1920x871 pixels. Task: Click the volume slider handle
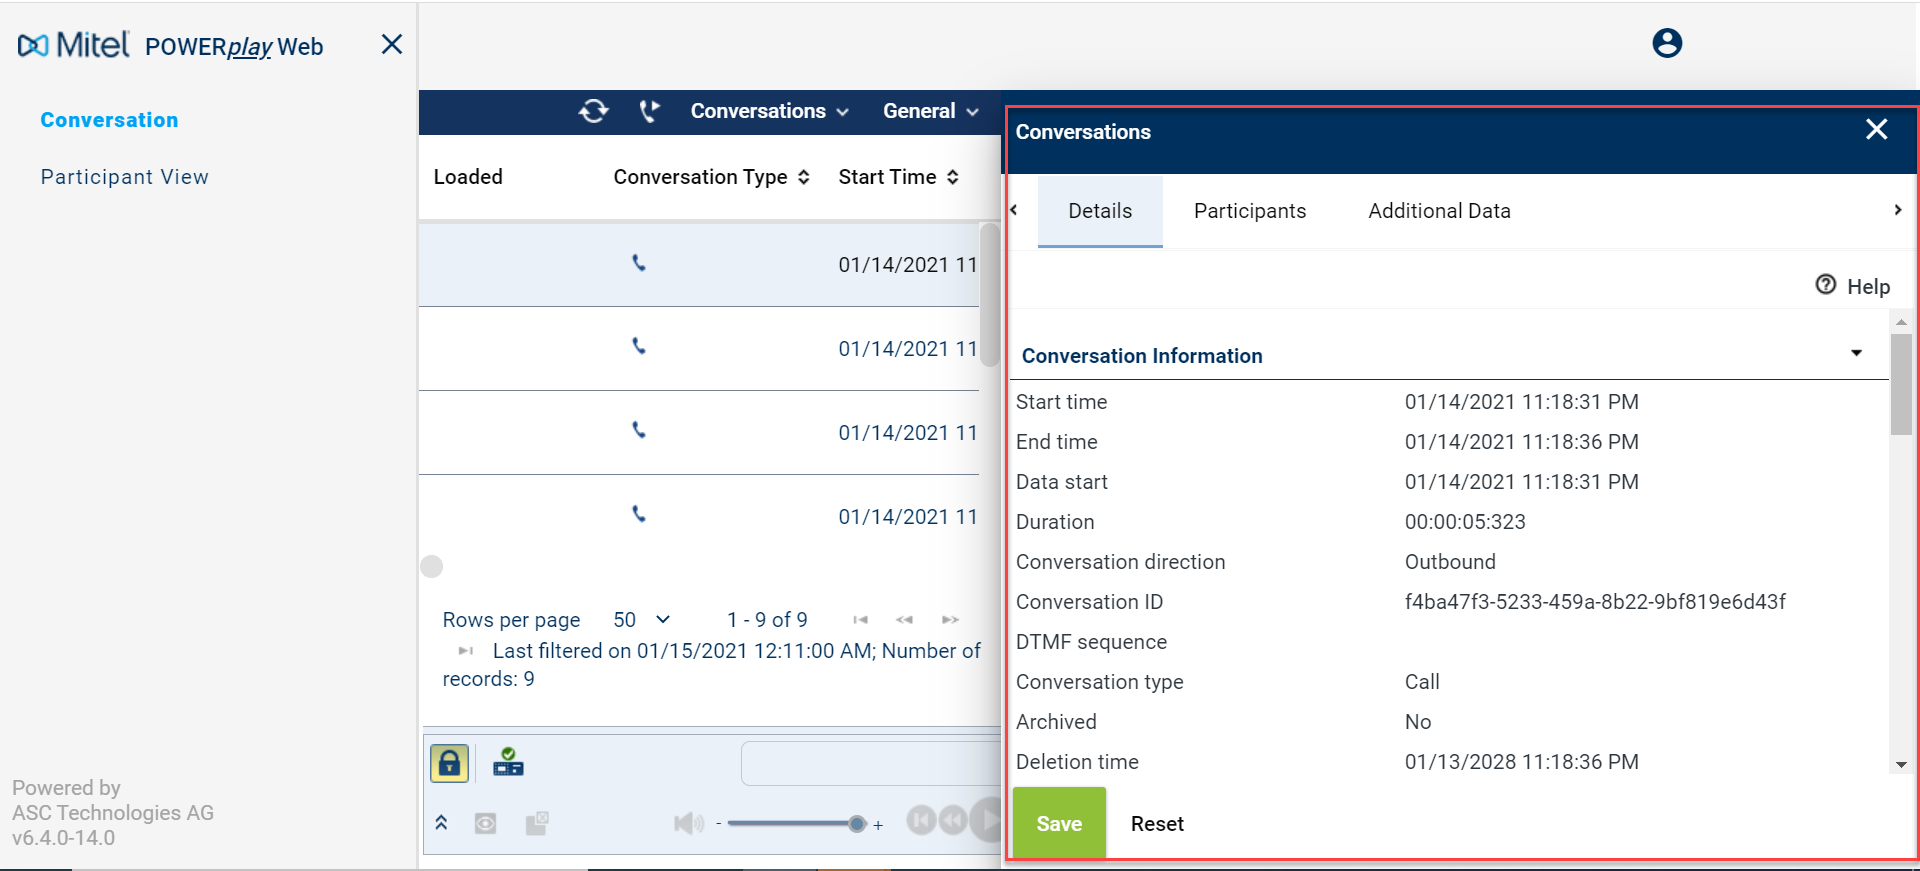pyautogui.click(x=856, y=824)
